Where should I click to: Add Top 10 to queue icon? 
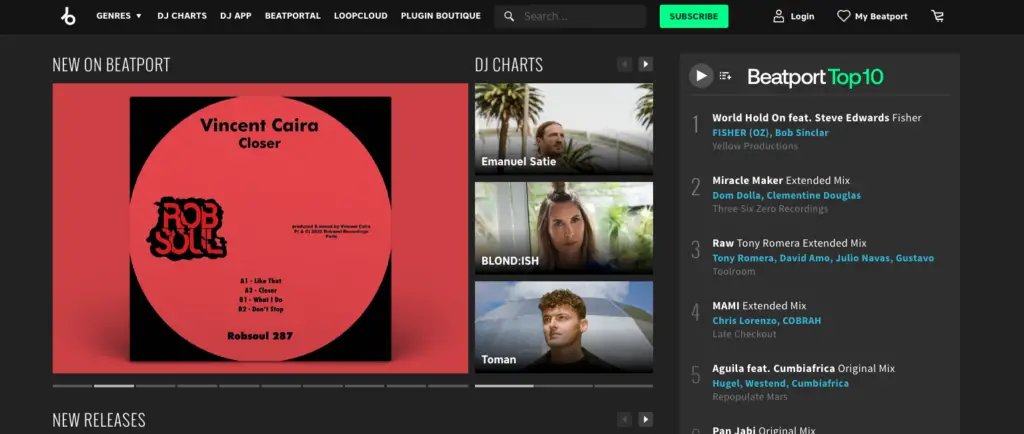(x=726, y=76)
